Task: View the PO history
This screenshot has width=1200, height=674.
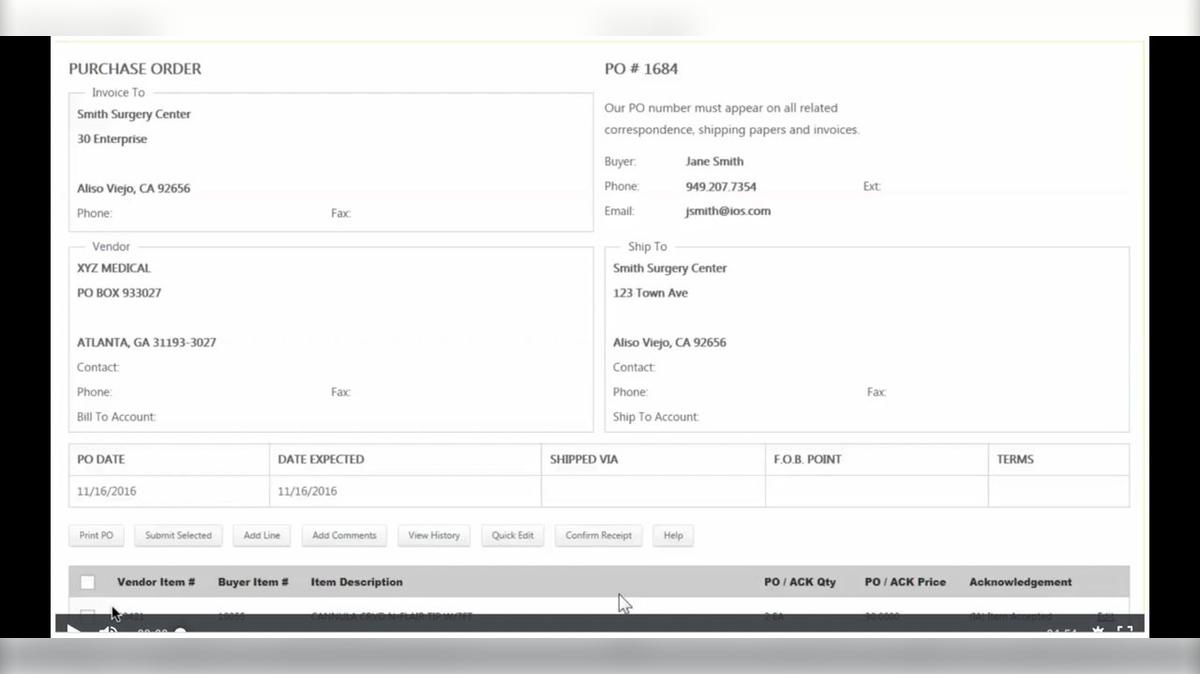Action: [433, 535]
